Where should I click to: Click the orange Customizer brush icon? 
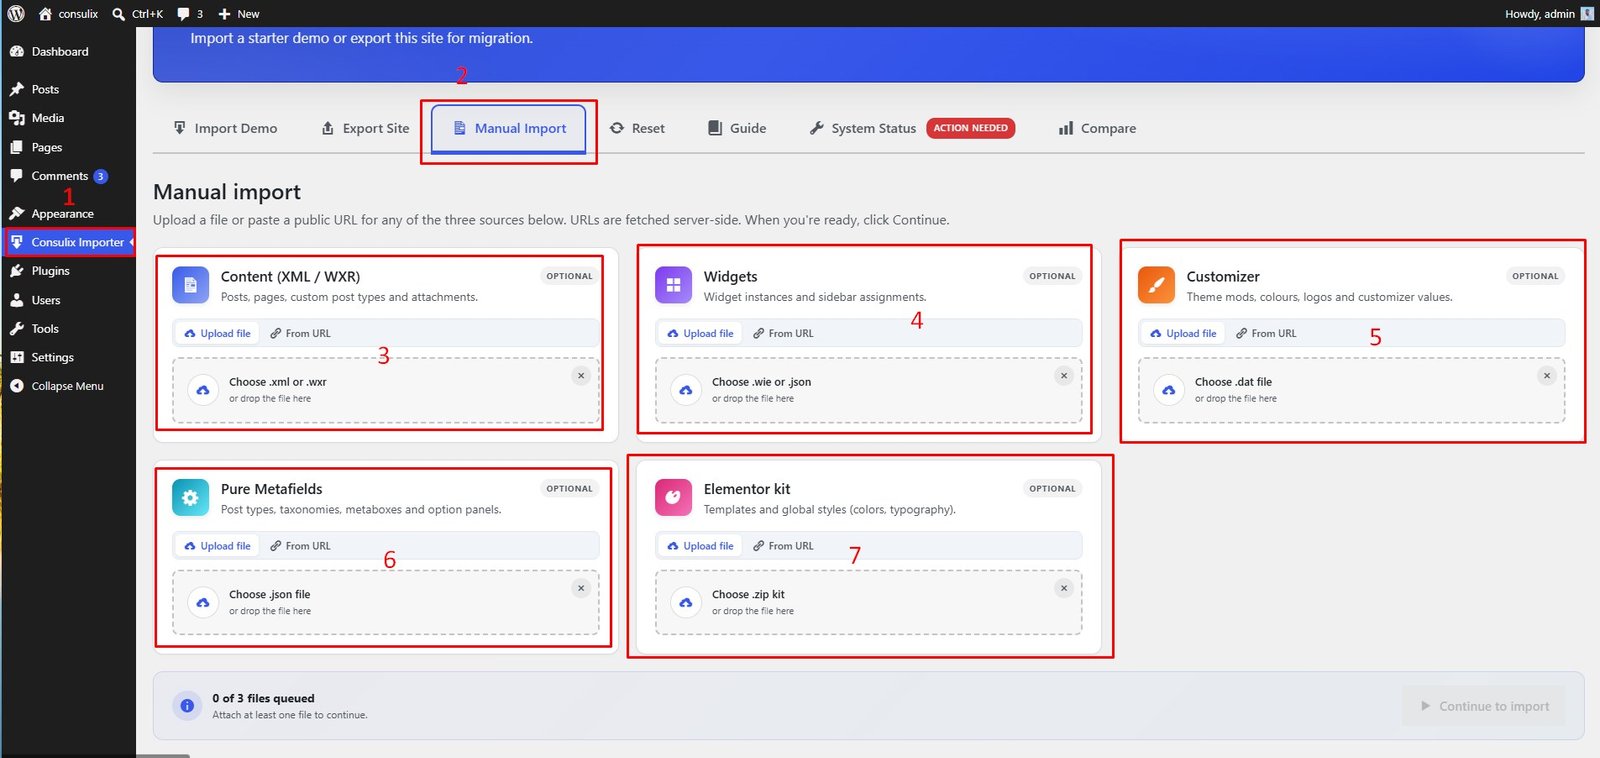1156,285
